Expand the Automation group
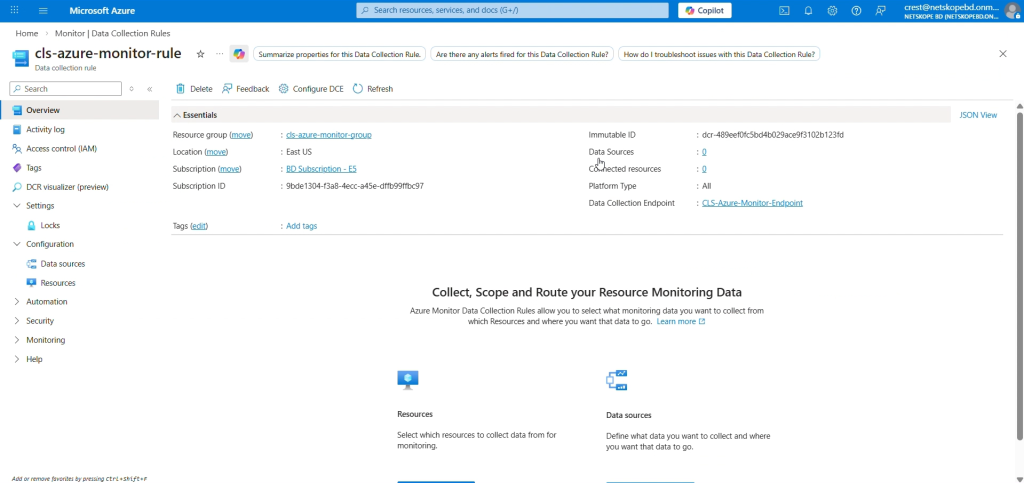Screen dimensions: 1024x483 point(17,302)
